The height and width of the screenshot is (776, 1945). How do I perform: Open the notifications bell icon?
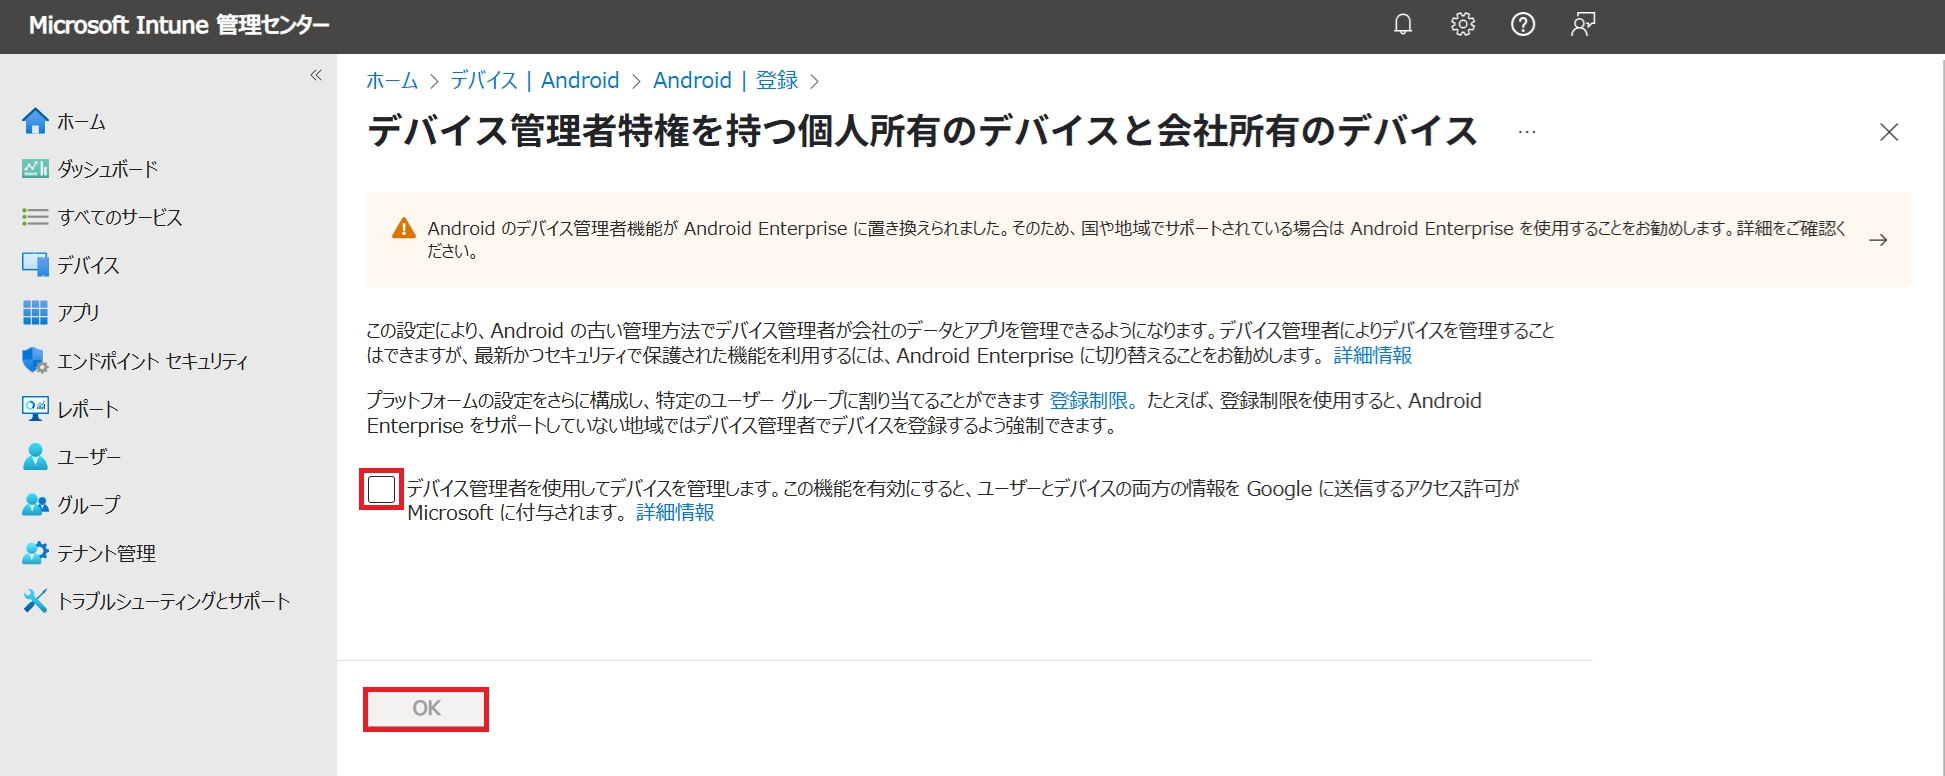click(x=1403, y=25)
